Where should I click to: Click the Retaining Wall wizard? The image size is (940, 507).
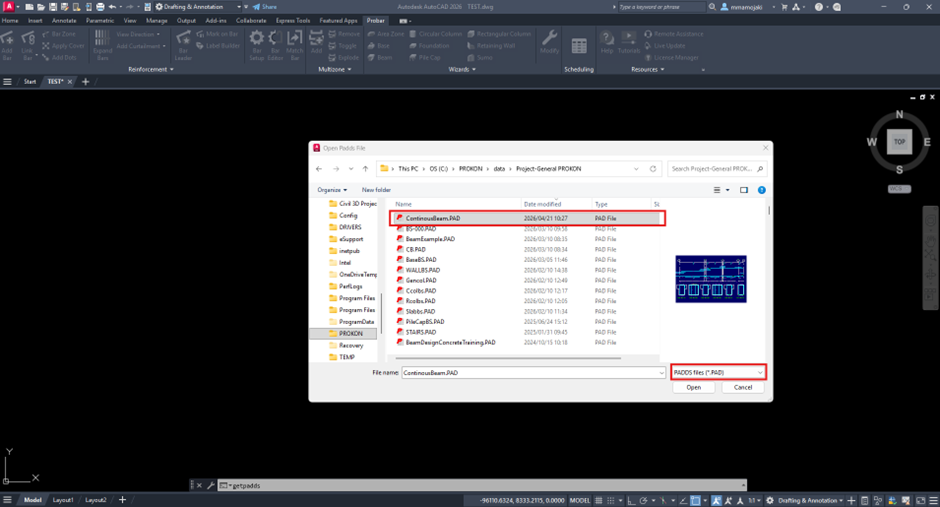pos(491,46)
